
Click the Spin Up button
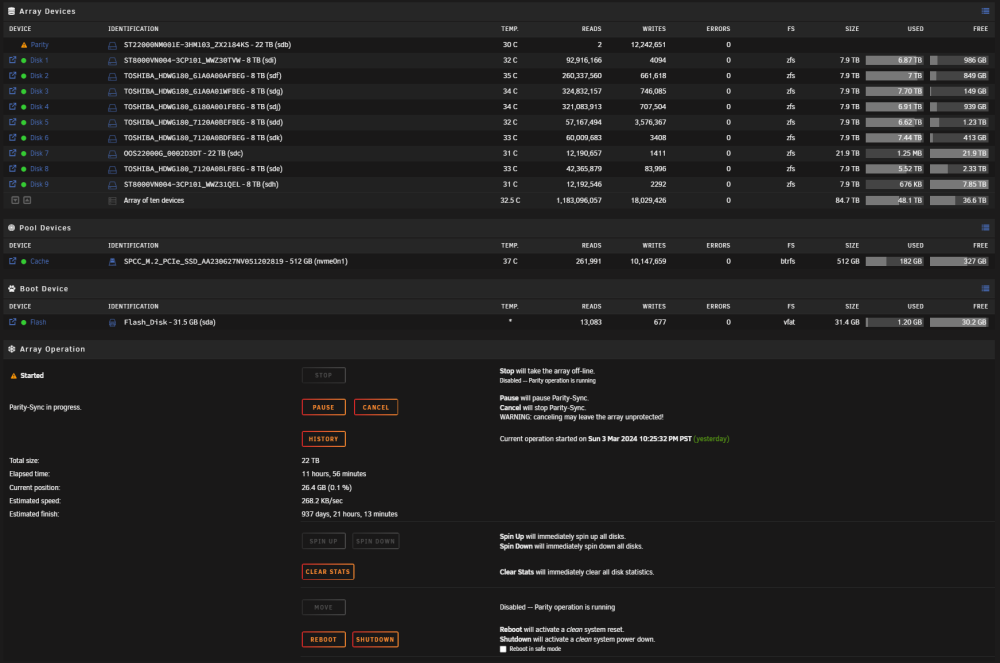click(x=323, y=541)
